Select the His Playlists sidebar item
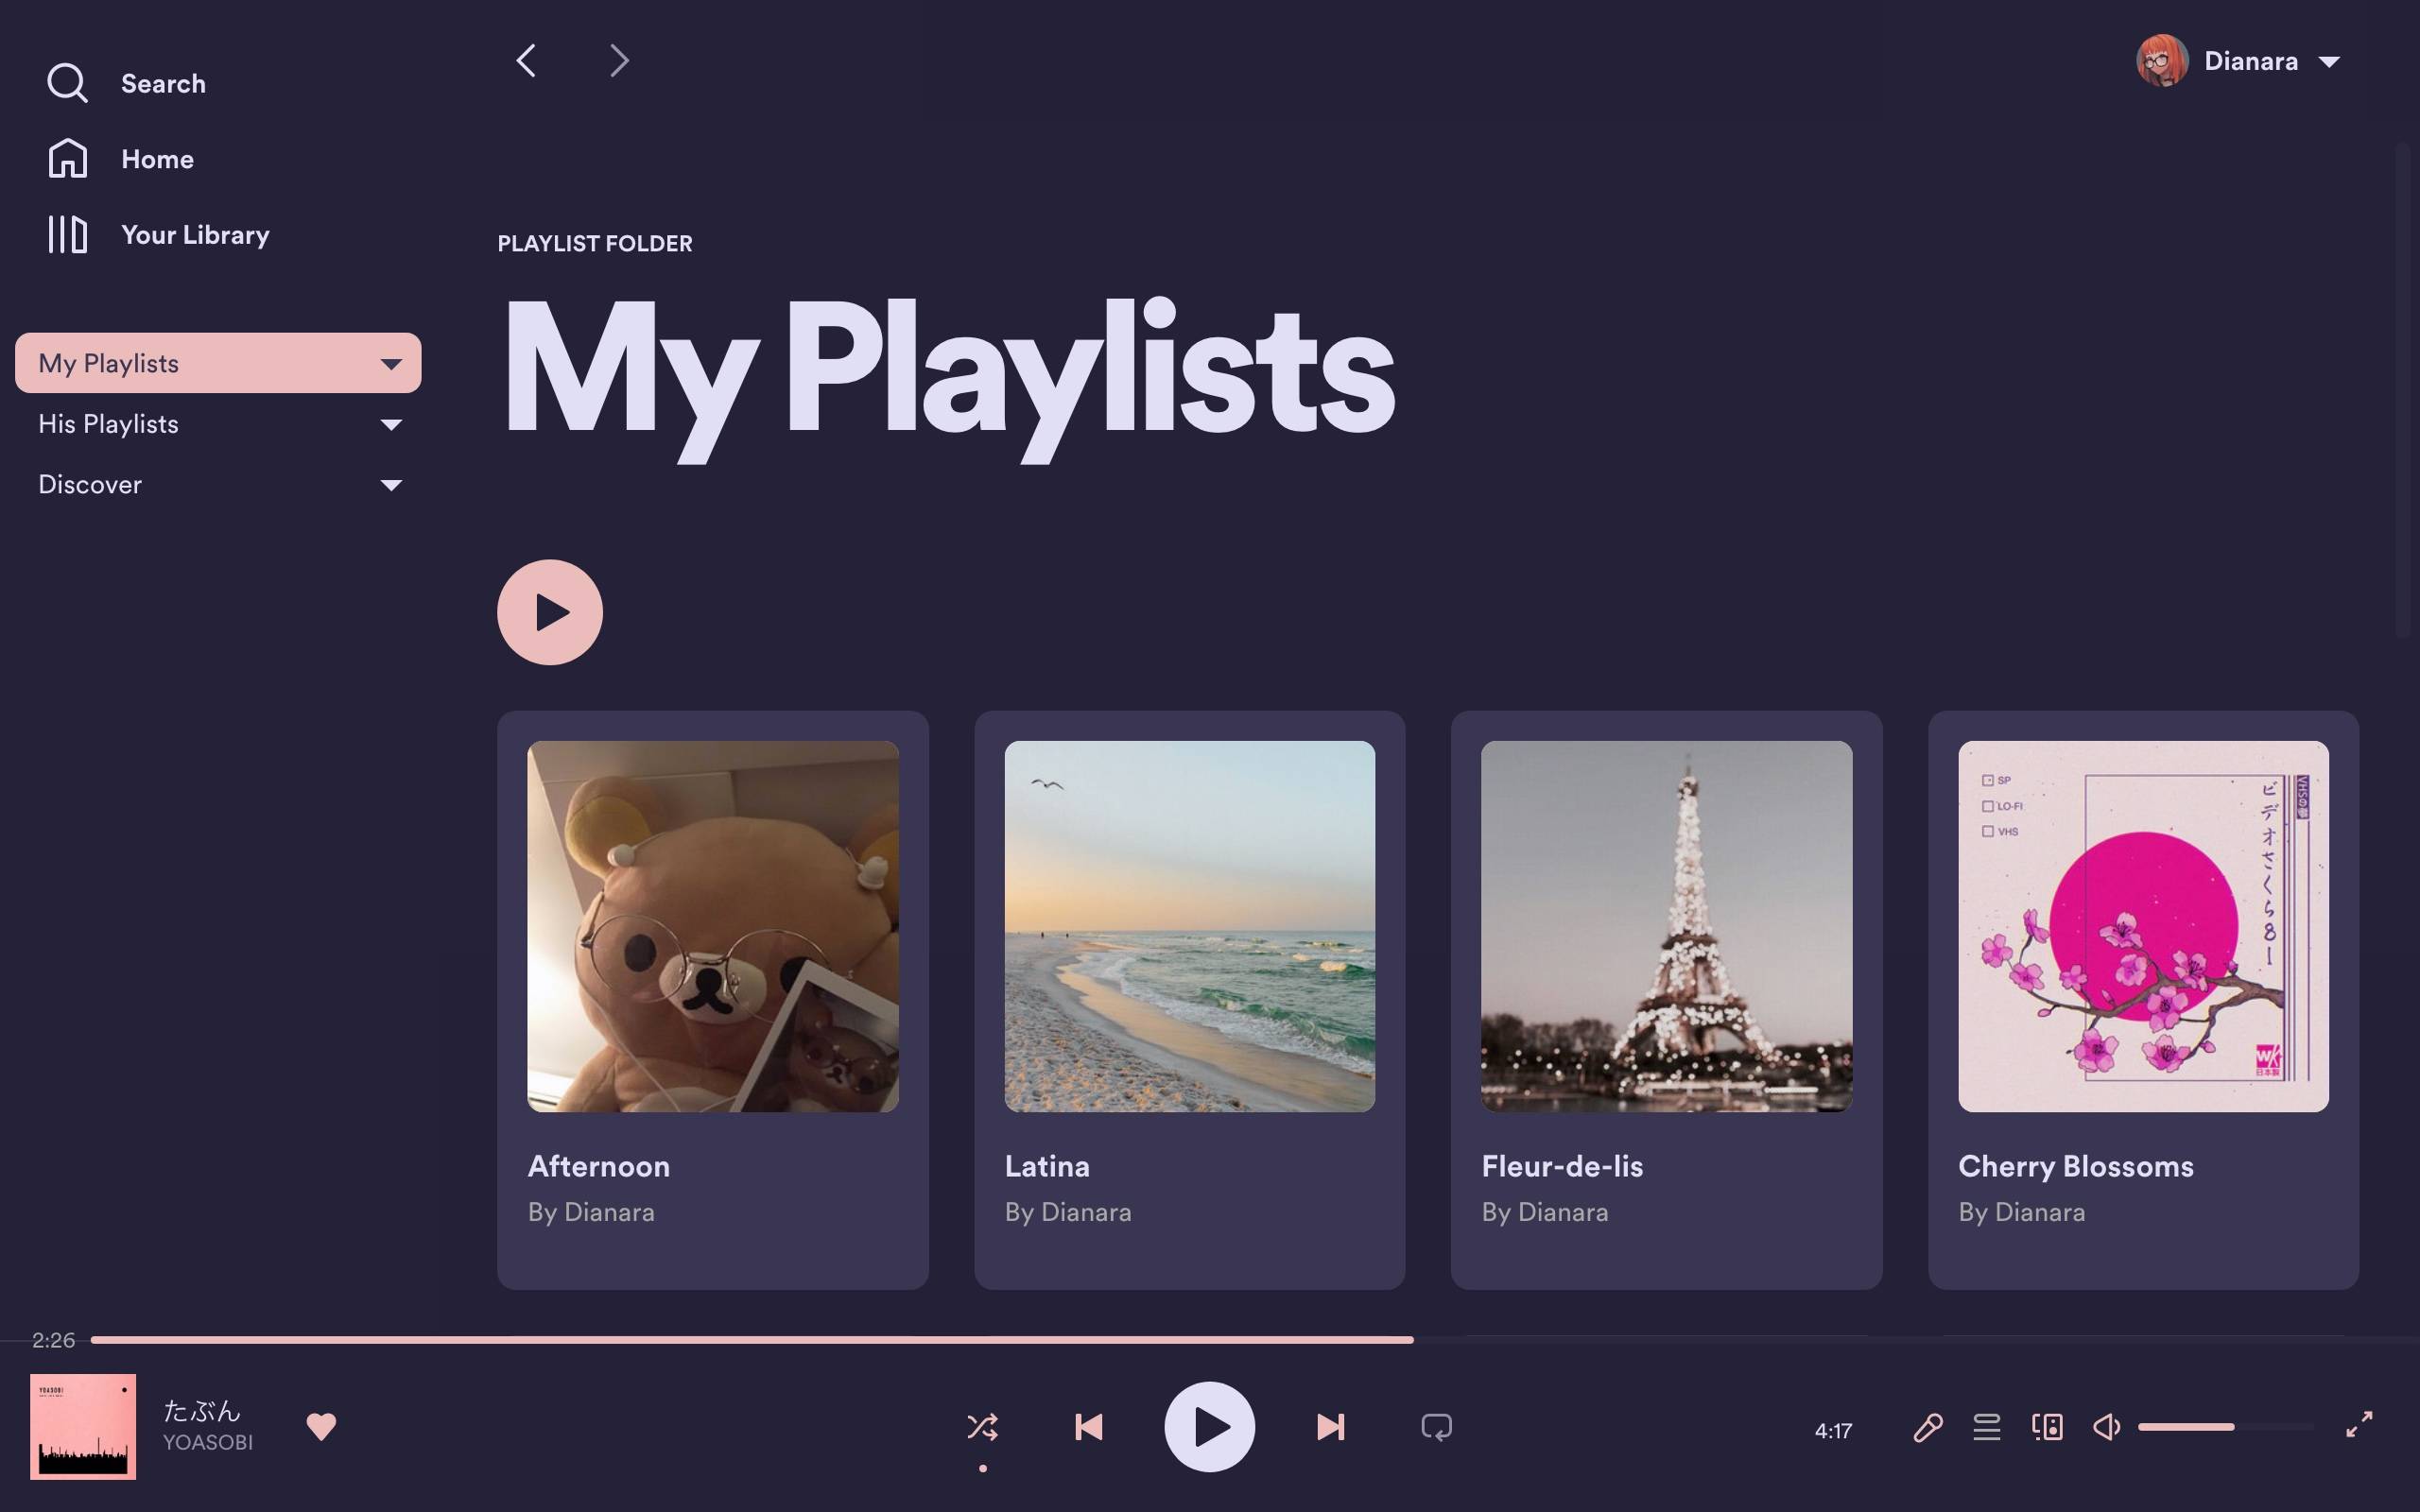The height and width of the screenshot is (1512, 2420). click(218, 424)
